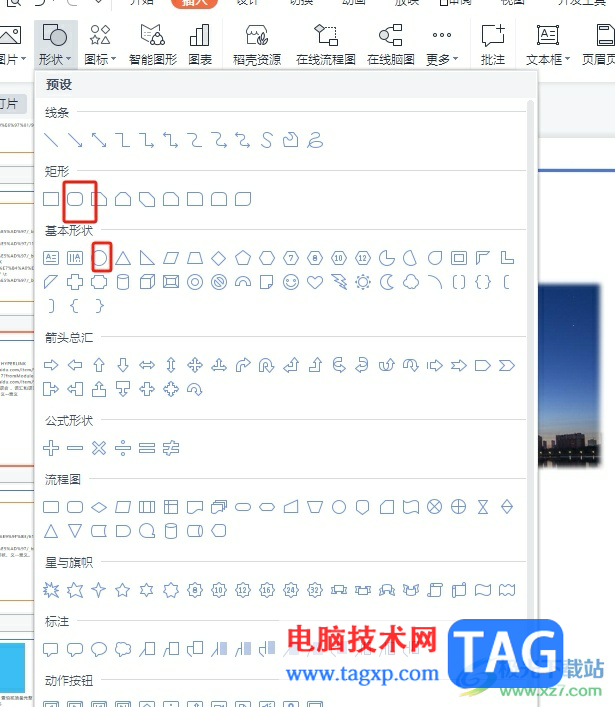Select the right triangle shape
The image size is (615, 707).
(x=147, y=258)
